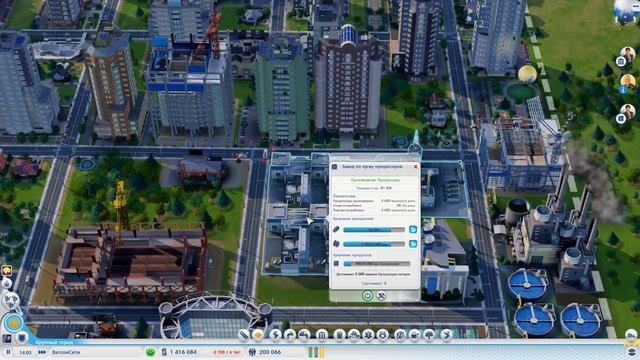Image resolution: width=640 pixels, height=360 pixels.
Task: Open the Water faucet menu
Action: point(290,335)
